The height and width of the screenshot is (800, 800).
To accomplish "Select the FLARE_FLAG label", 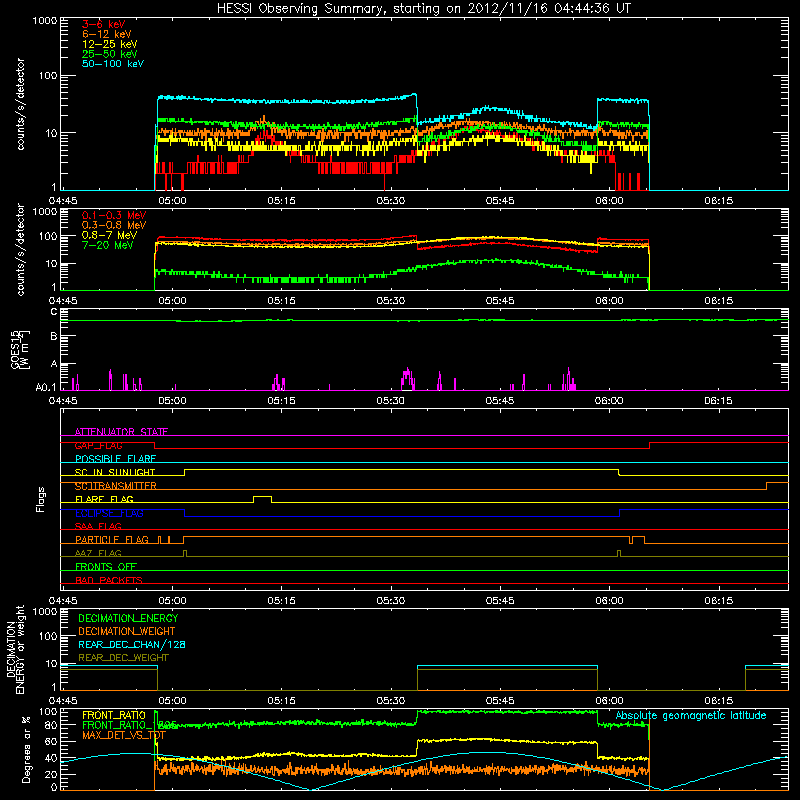I will [104, 499].
